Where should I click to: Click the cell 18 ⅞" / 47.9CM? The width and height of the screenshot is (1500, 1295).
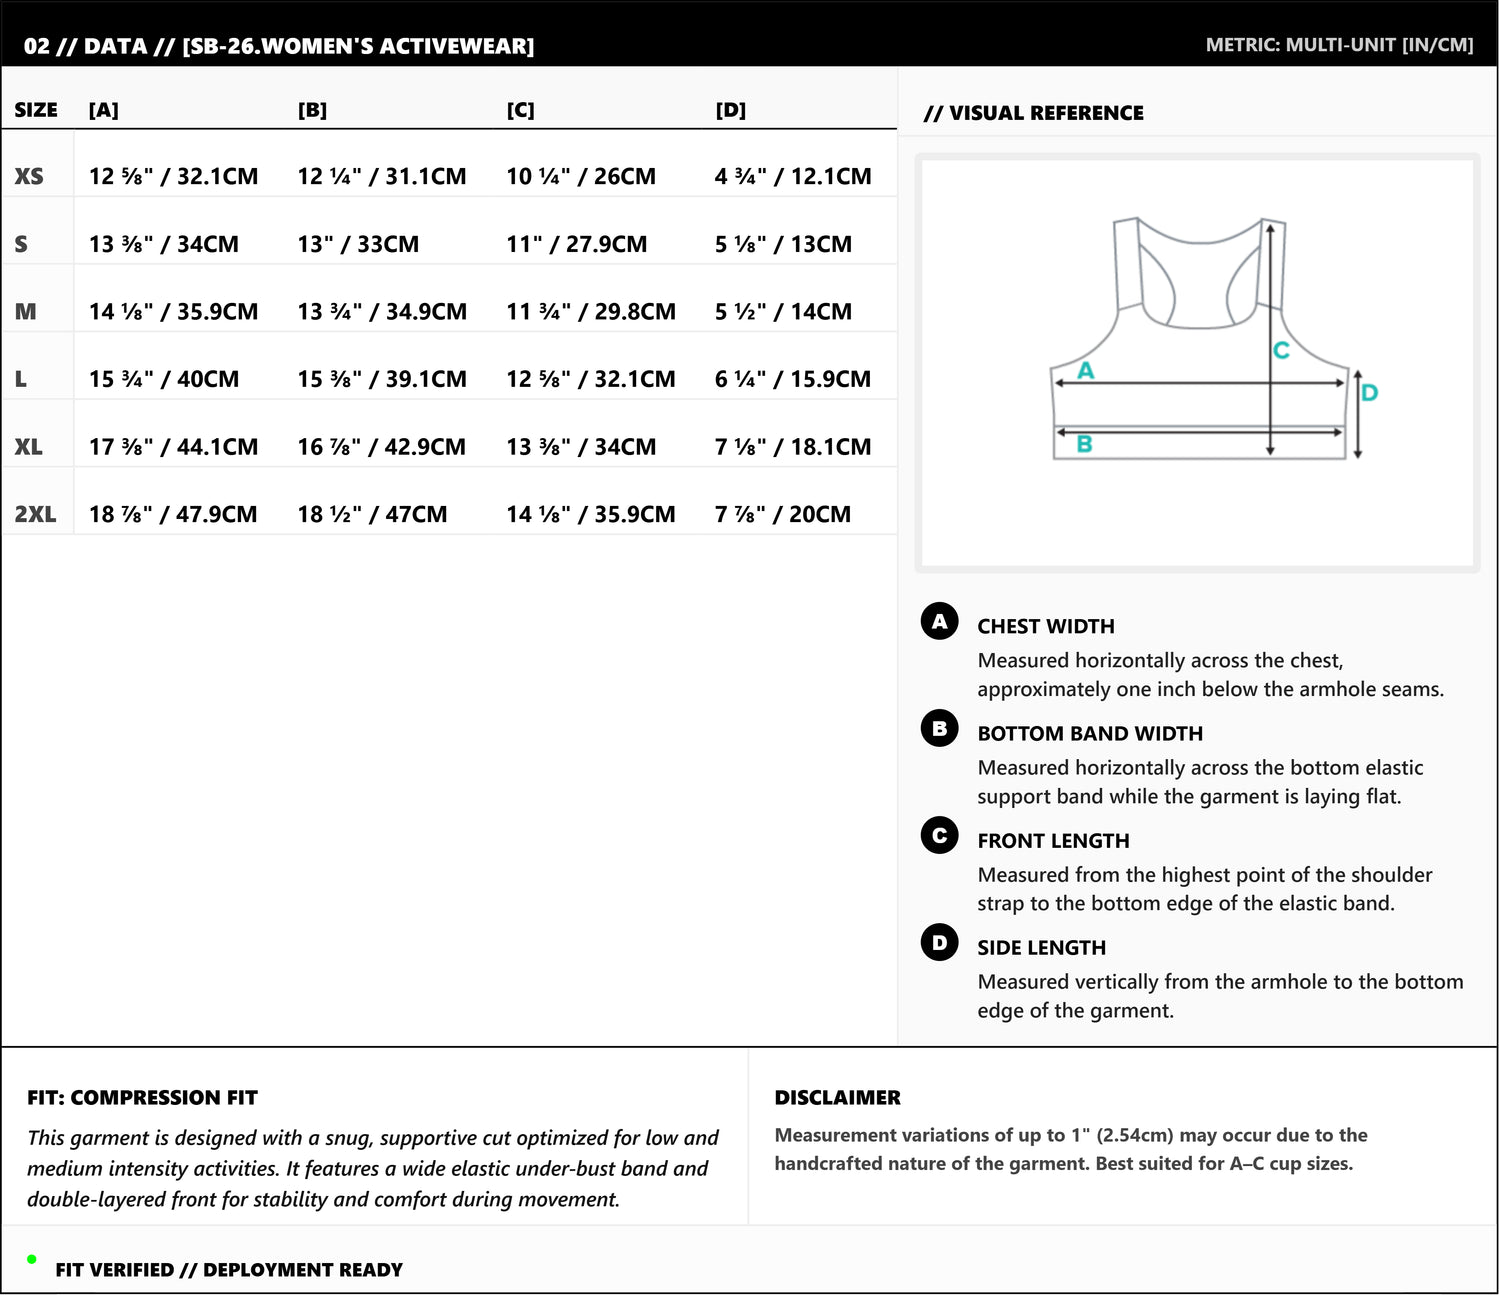coord(173,514)
